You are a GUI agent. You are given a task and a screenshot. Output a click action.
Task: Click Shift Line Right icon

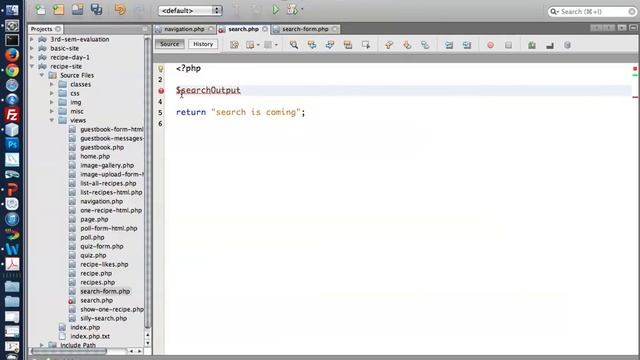point(467,45)
